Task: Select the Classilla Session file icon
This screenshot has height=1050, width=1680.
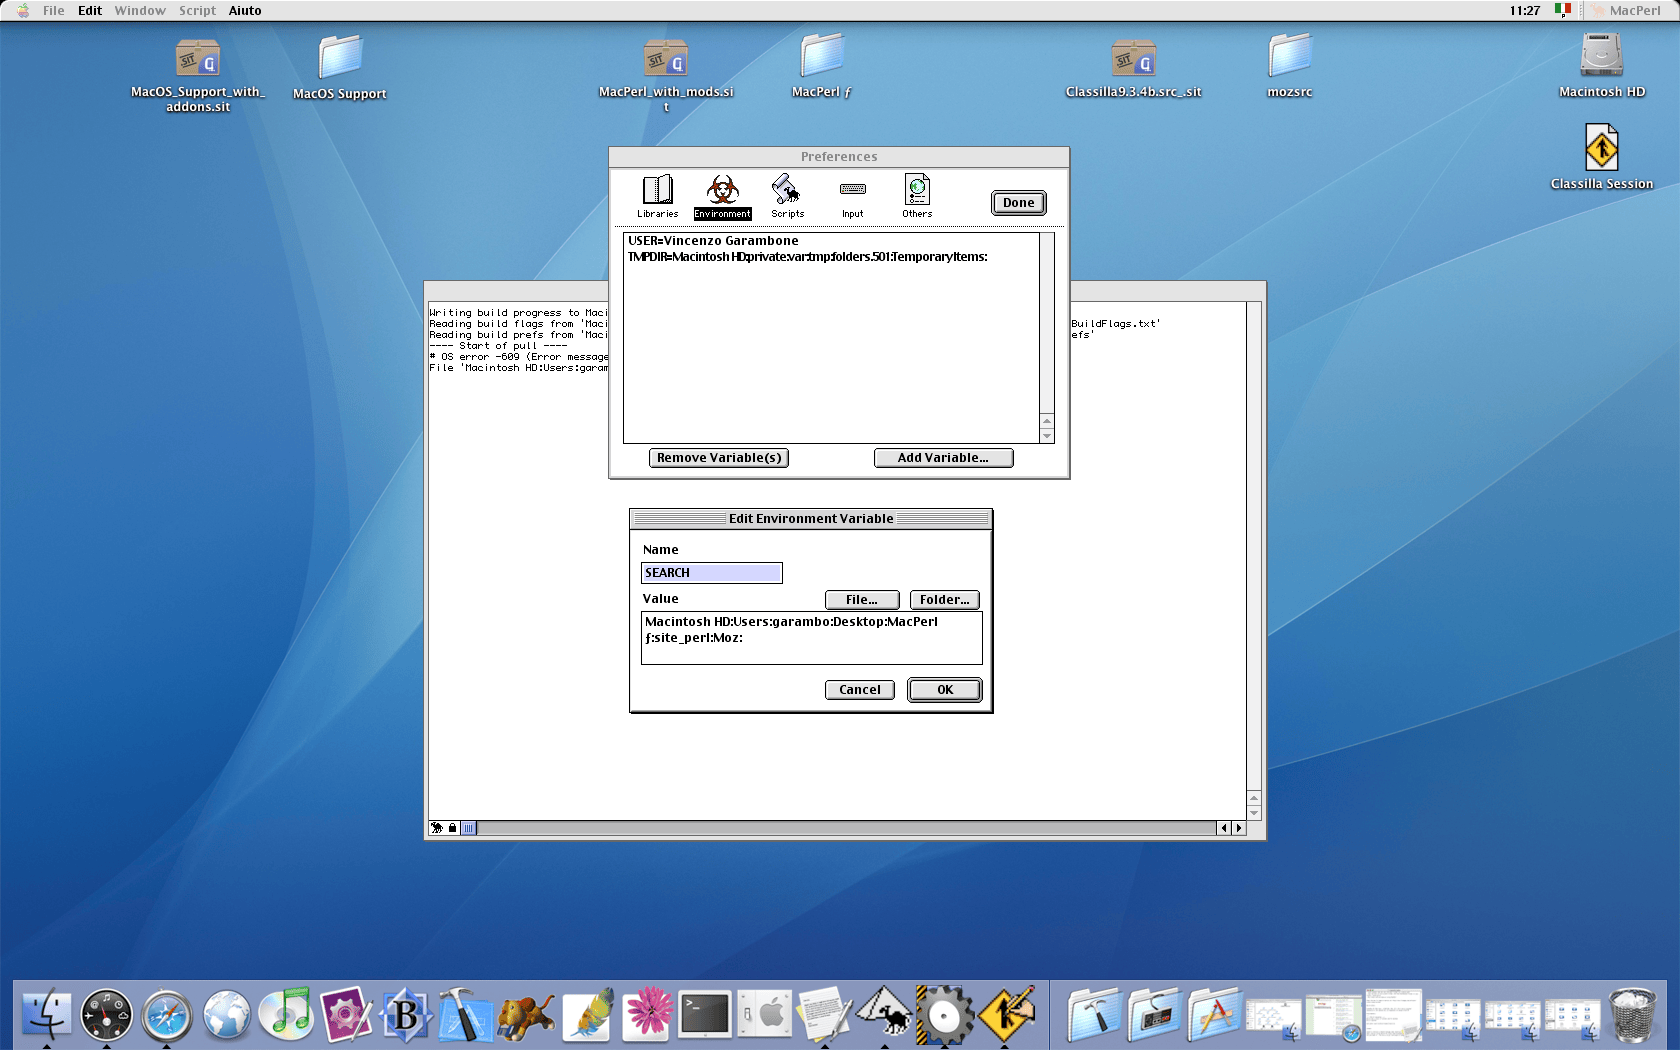Action: (1602, 156)
